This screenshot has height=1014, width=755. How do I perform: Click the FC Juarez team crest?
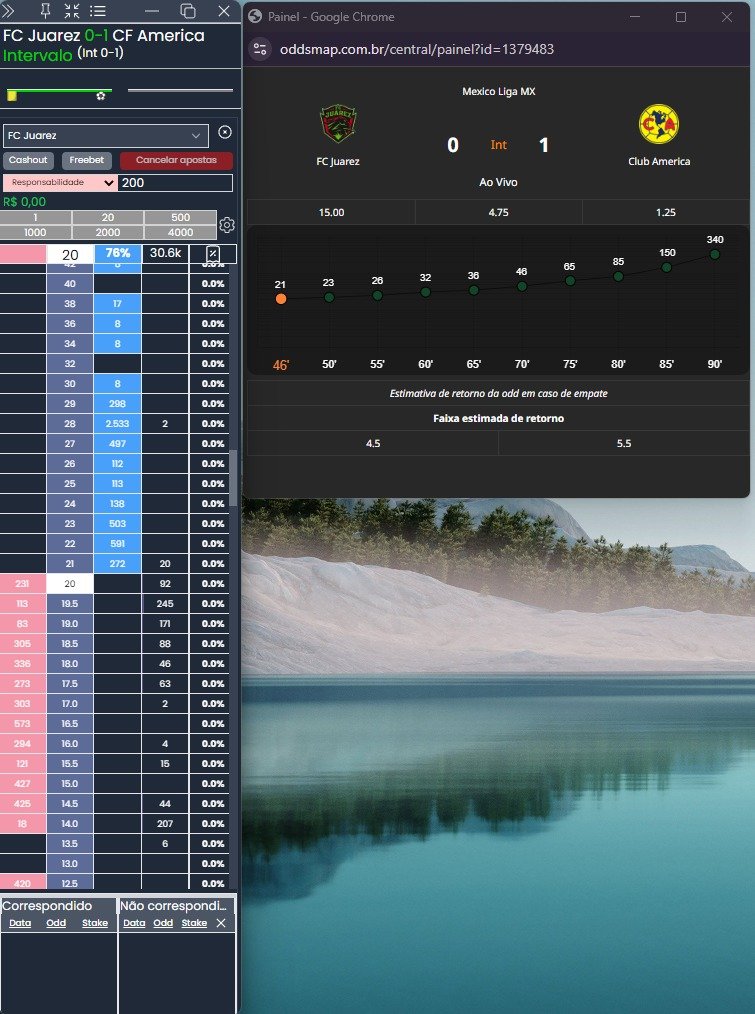pyautogui.click(x=337, y=125)
